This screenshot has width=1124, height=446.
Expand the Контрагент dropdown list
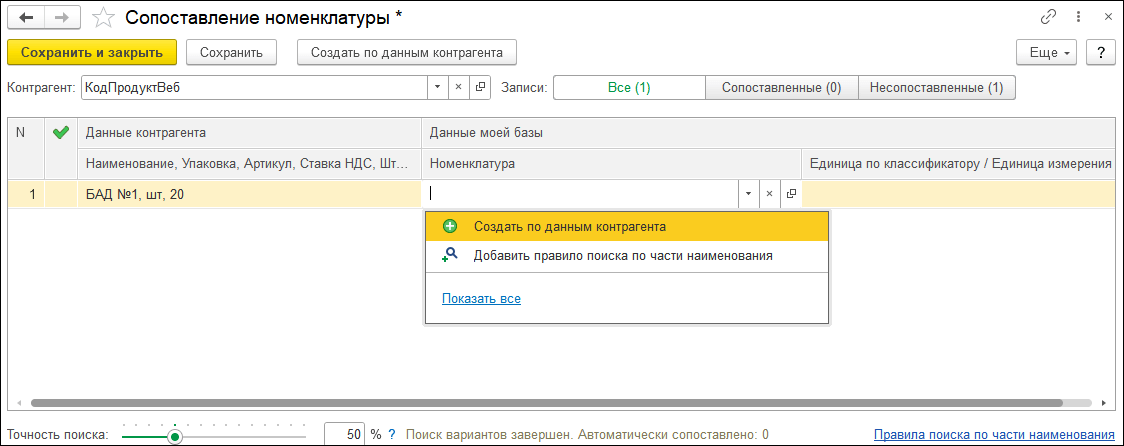tap(437, 88)
